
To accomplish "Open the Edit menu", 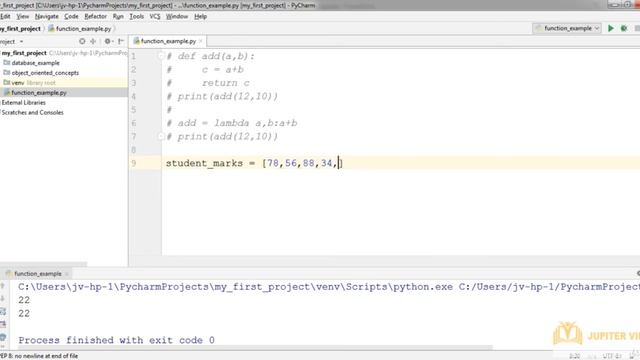I will (5, 16).
